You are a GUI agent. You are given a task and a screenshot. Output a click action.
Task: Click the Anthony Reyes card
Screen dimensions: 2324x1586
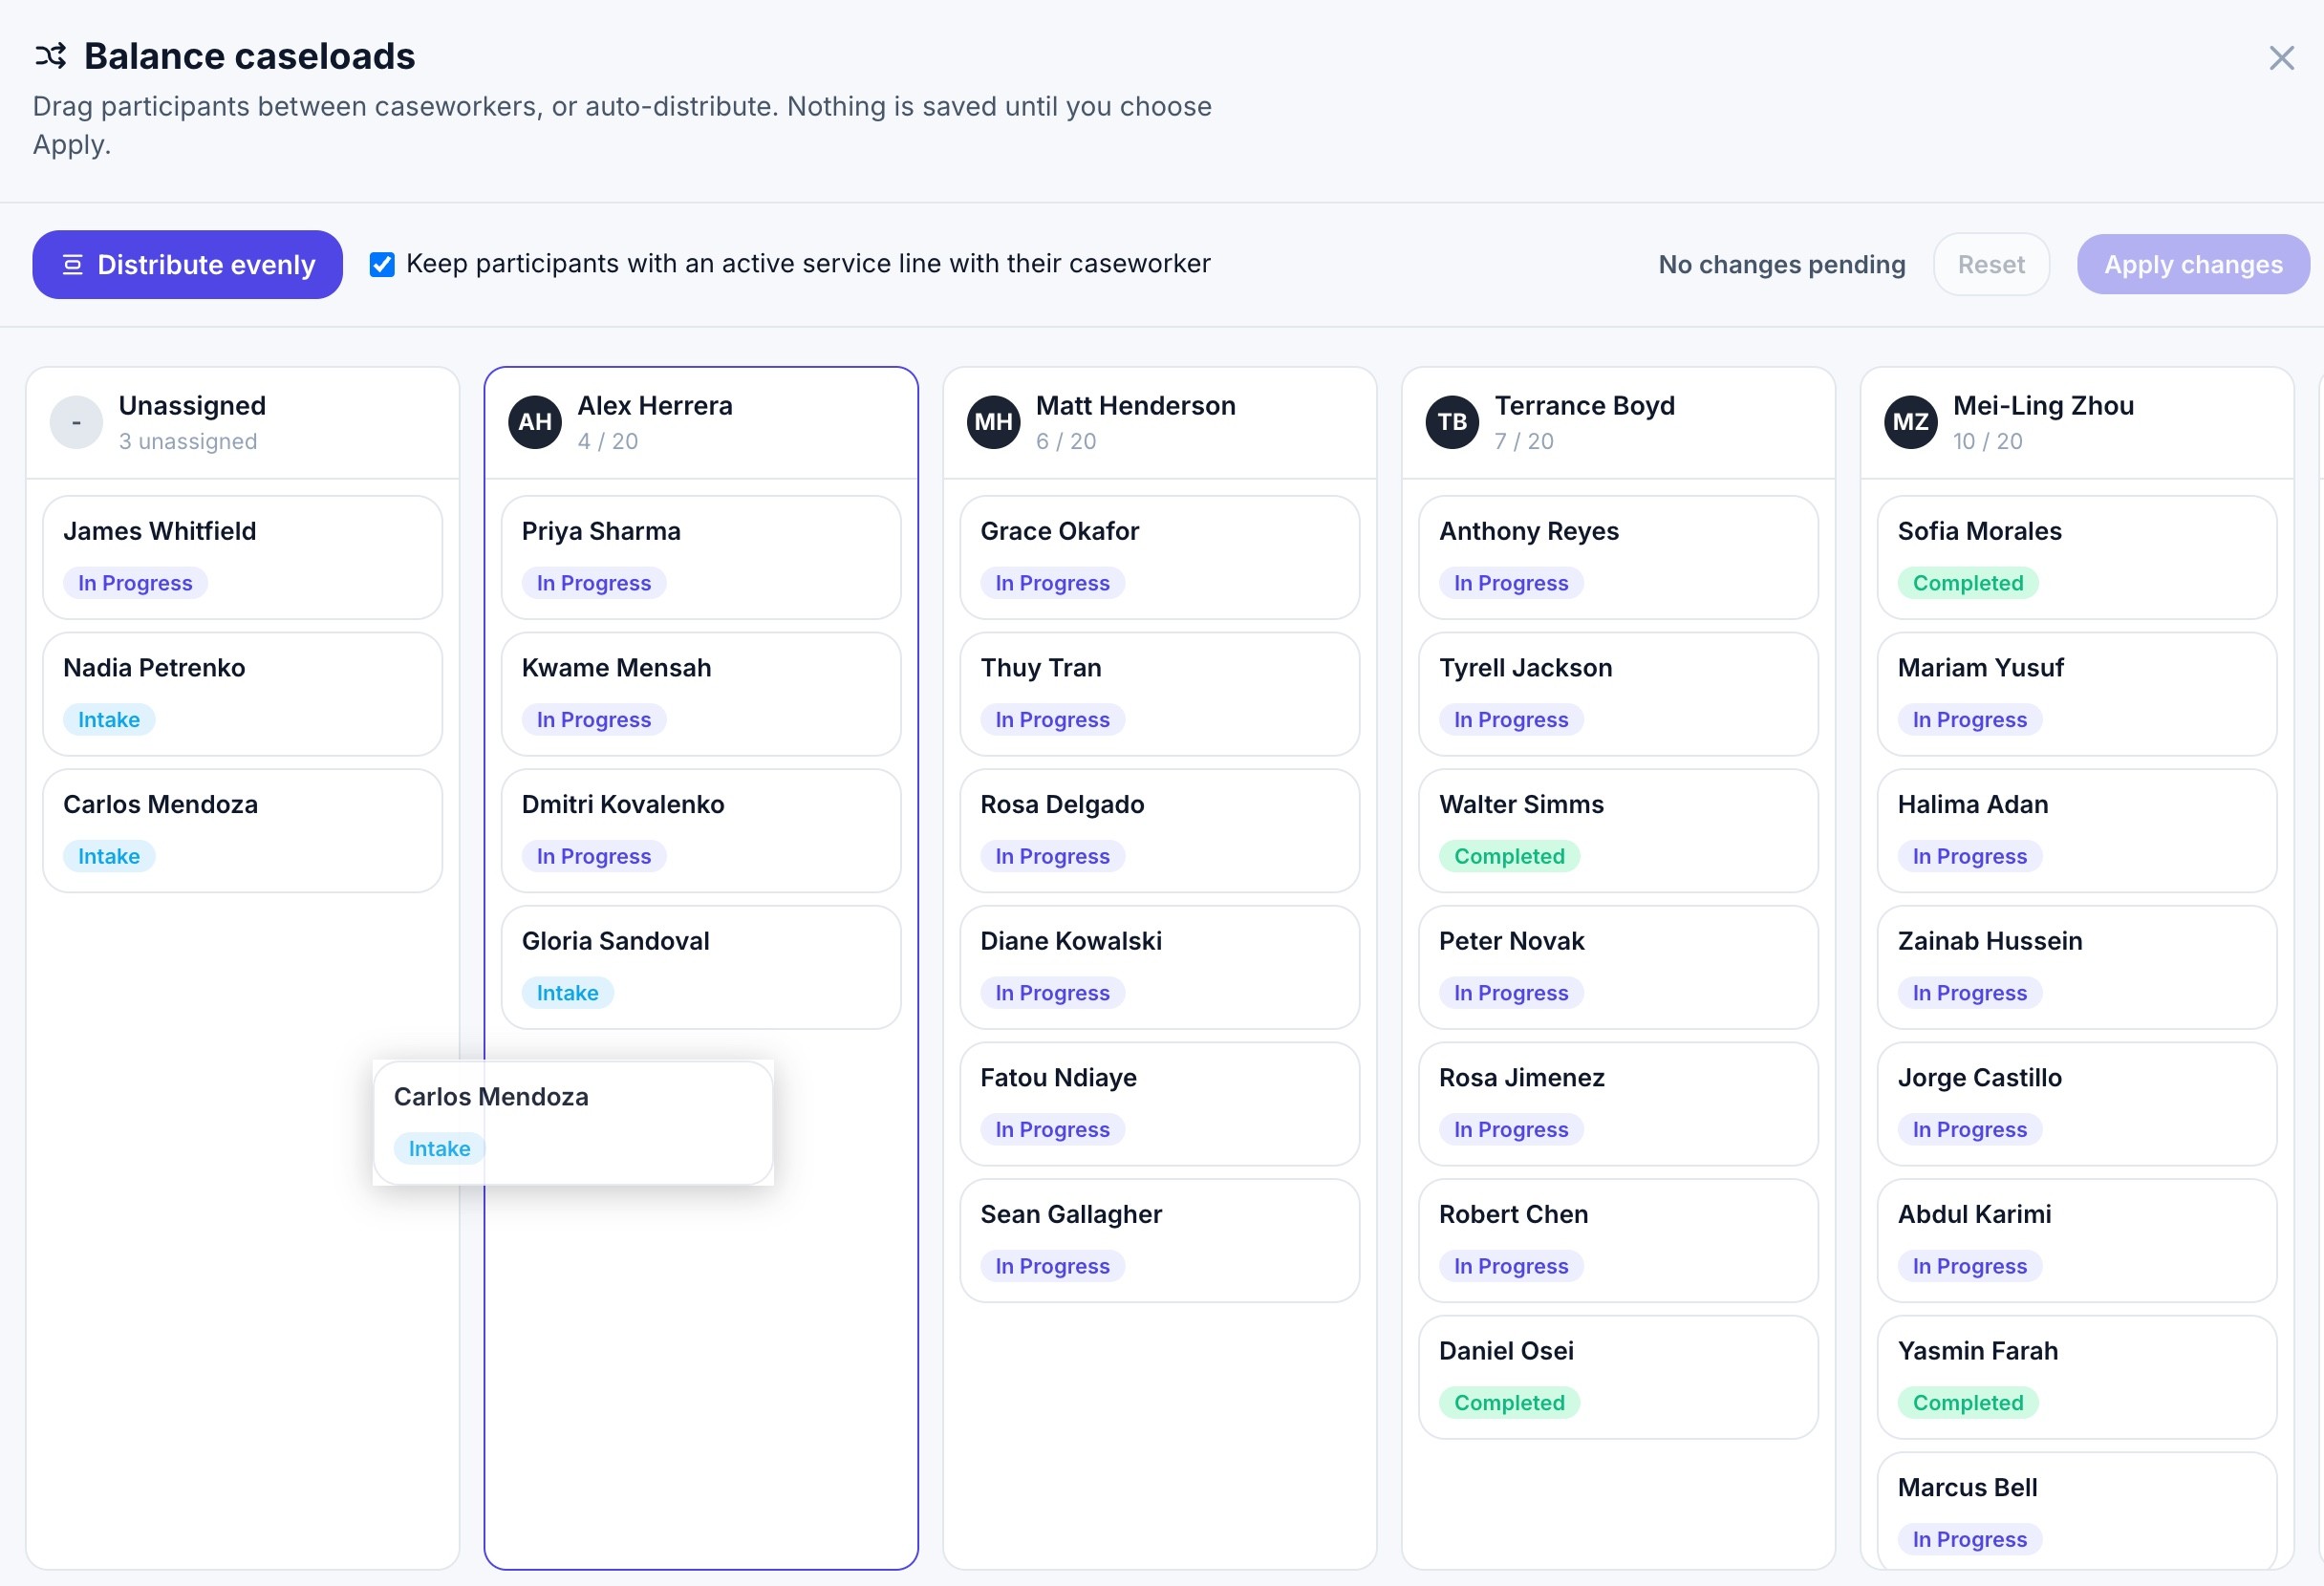tap(1618, 557)
